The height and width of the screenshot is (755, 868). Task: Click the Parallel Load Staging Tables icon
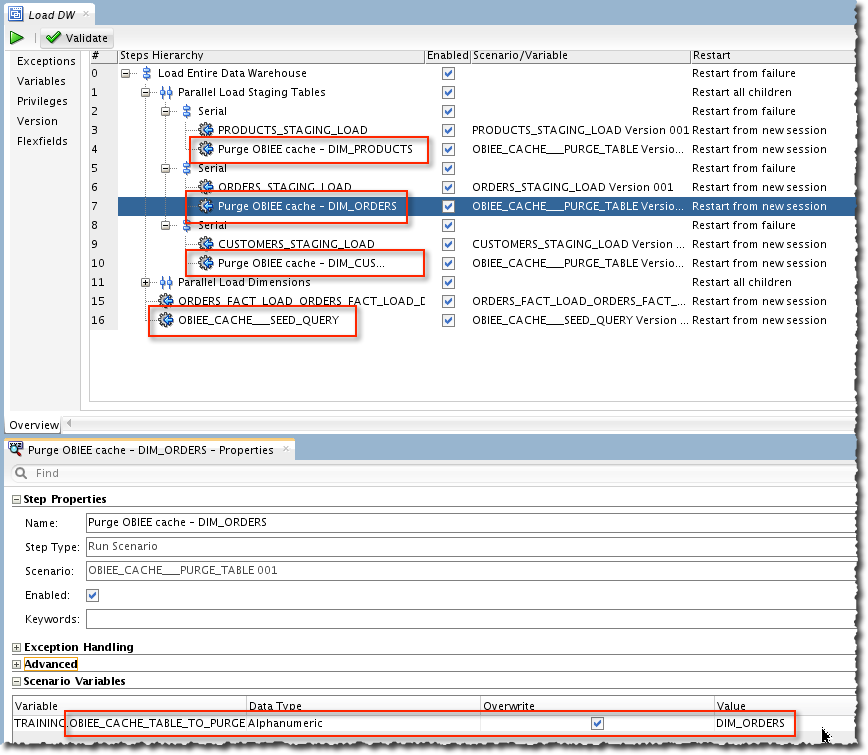point(166,92)
